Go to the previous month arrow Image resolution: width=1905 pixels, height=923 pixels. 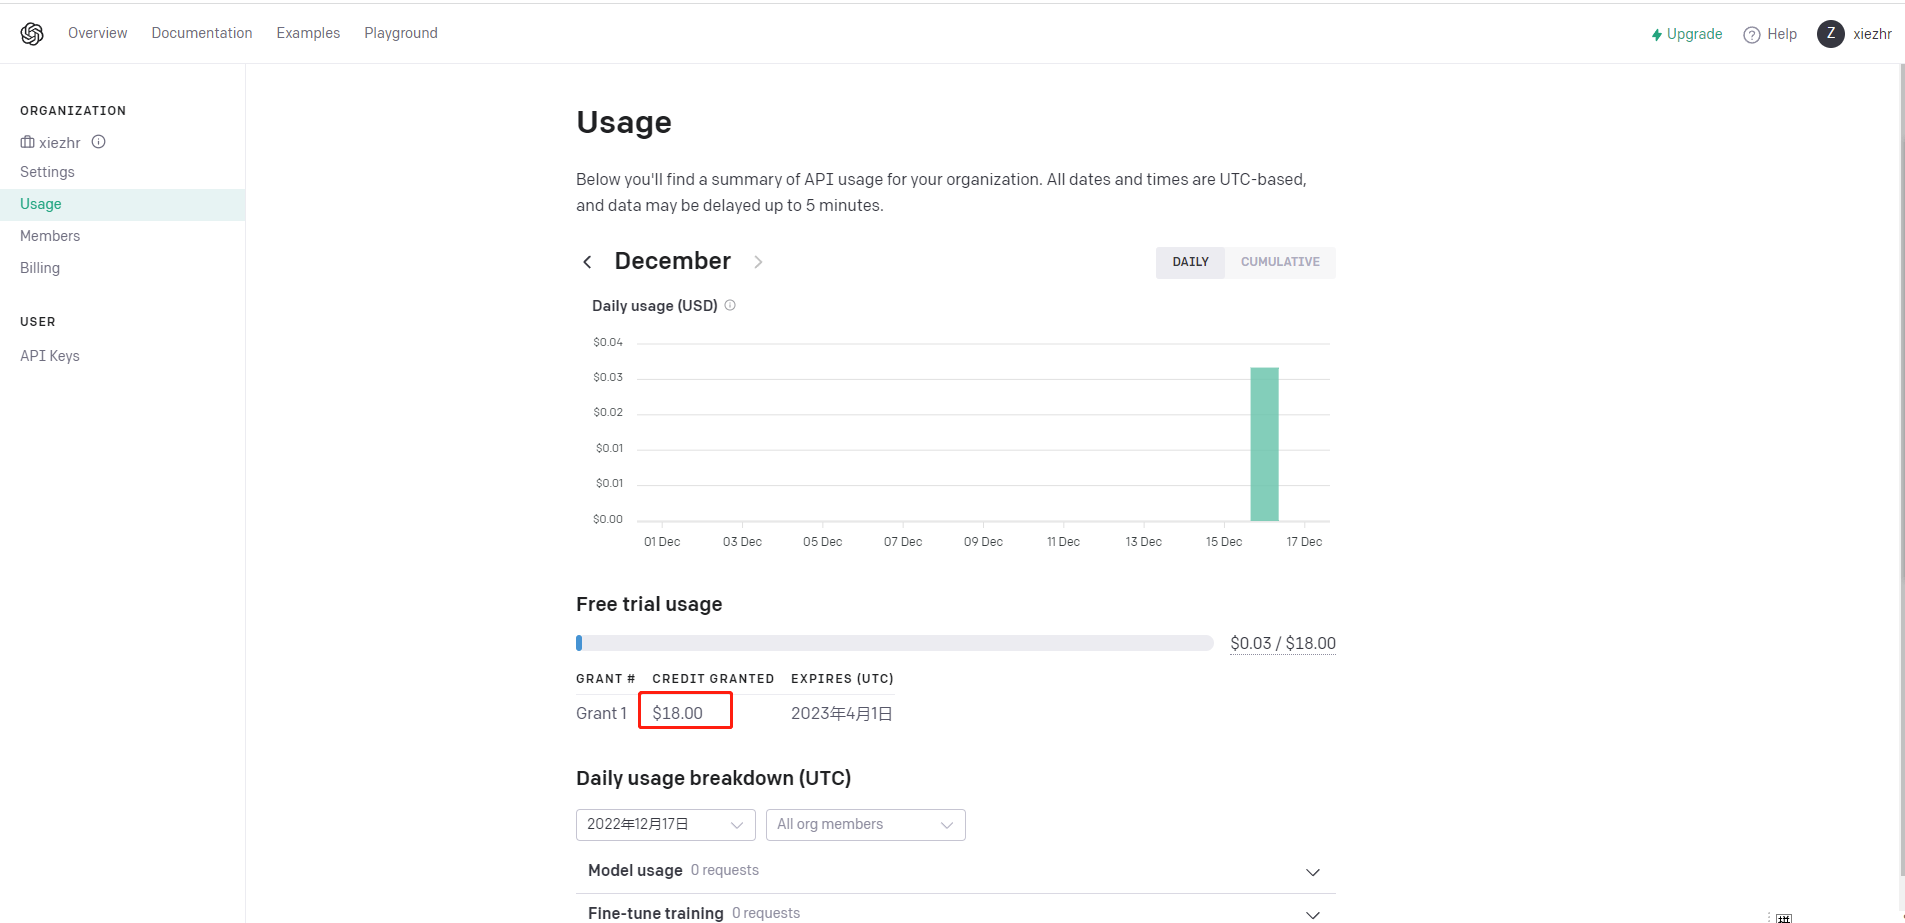coord(587,262)
